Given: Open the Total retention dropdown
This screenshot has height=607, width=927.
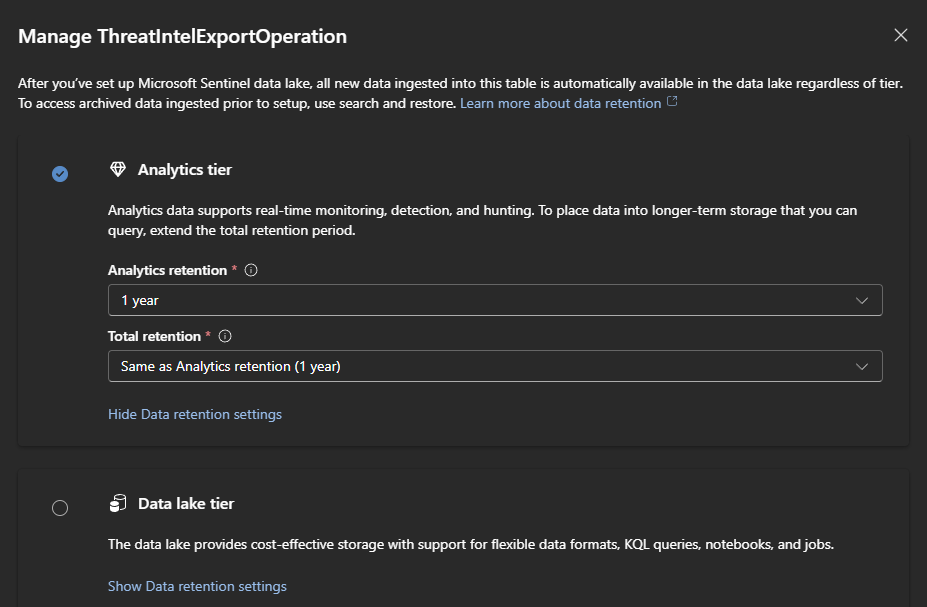Looking at the screenshot, I should tap(495, 365).
